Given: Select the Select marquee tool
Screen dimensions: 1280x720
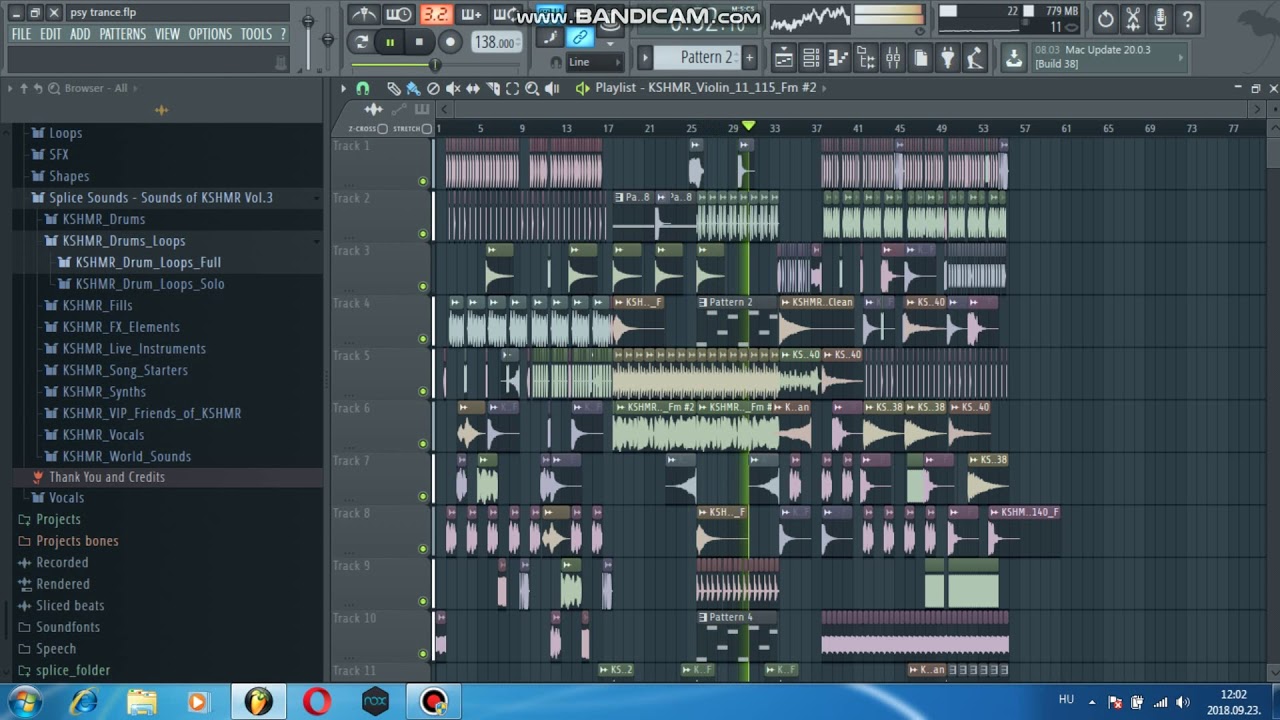Looking at the screenshot, I should click(513, 88).
